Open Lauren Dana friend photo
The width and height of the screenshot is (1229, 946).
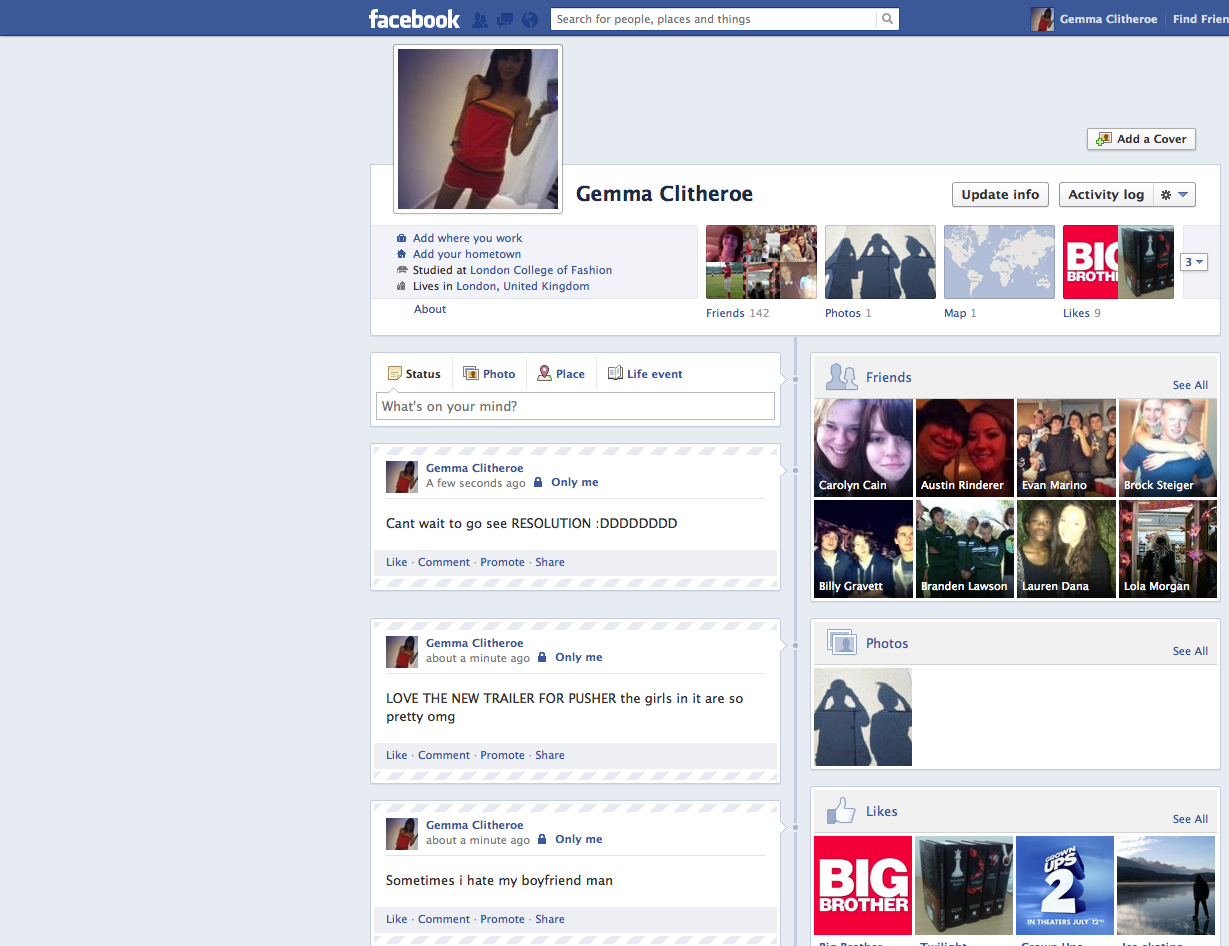[1066, 549]
